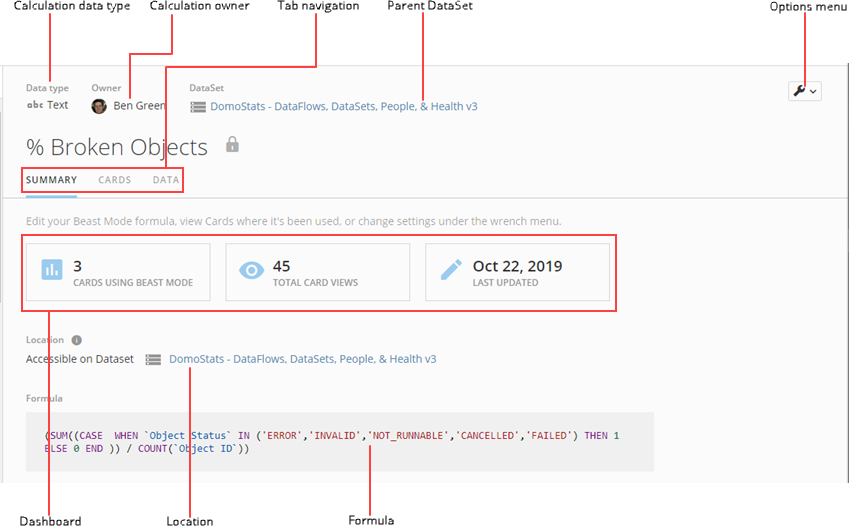Click the 'DataSet' field label
This screenshot has height=526, width=849.
(x=206, y=88)
